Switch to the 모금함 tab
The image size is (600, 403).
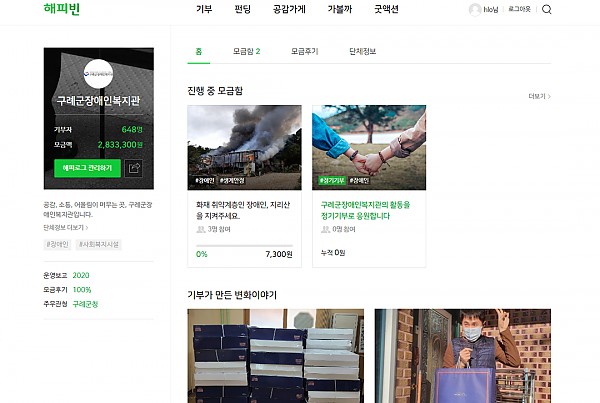click(x=246, y=51)
